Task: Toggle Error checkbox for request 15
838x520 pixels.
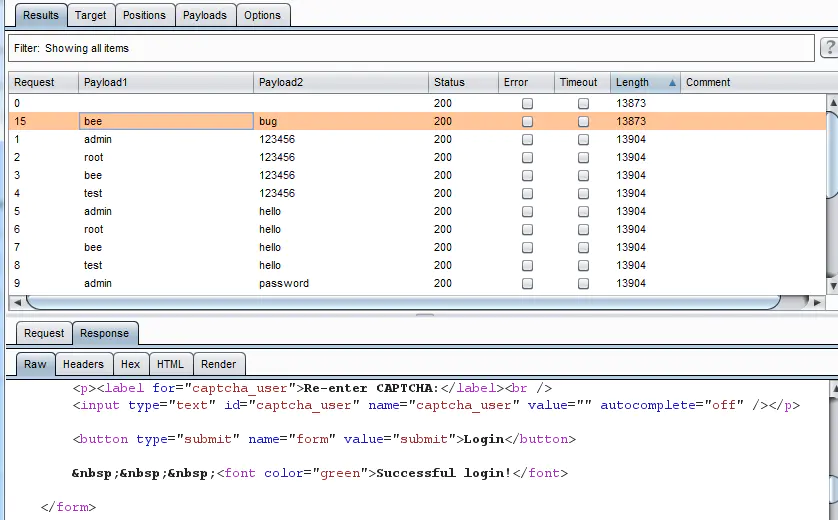Action: pos(527,122)
